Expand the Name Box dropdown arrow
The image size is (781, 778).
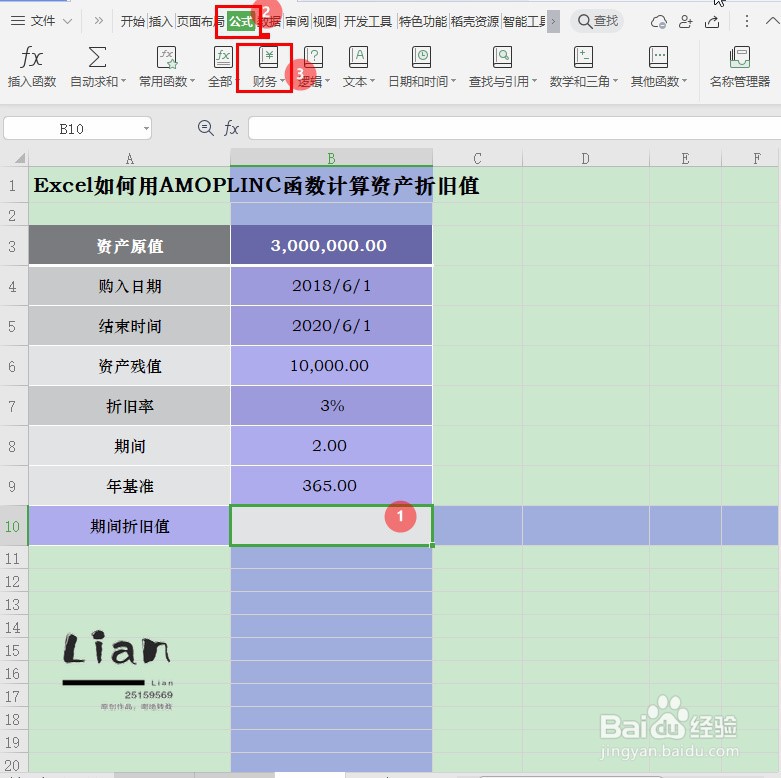(x=146, y=129)
